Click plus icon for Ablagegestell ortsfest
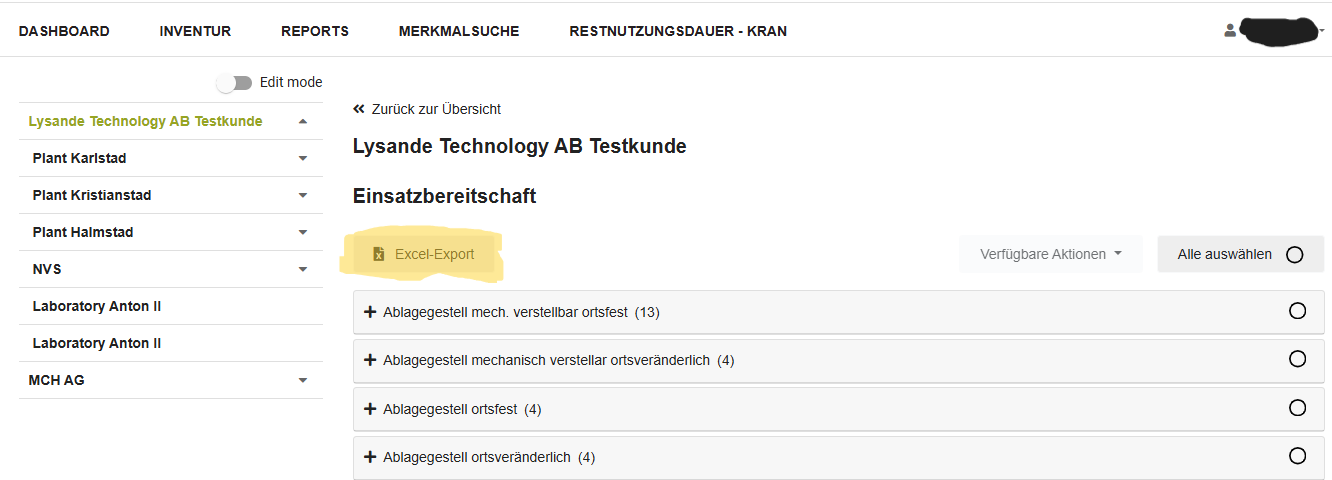The image size is (1332, 480). [370, 409]
